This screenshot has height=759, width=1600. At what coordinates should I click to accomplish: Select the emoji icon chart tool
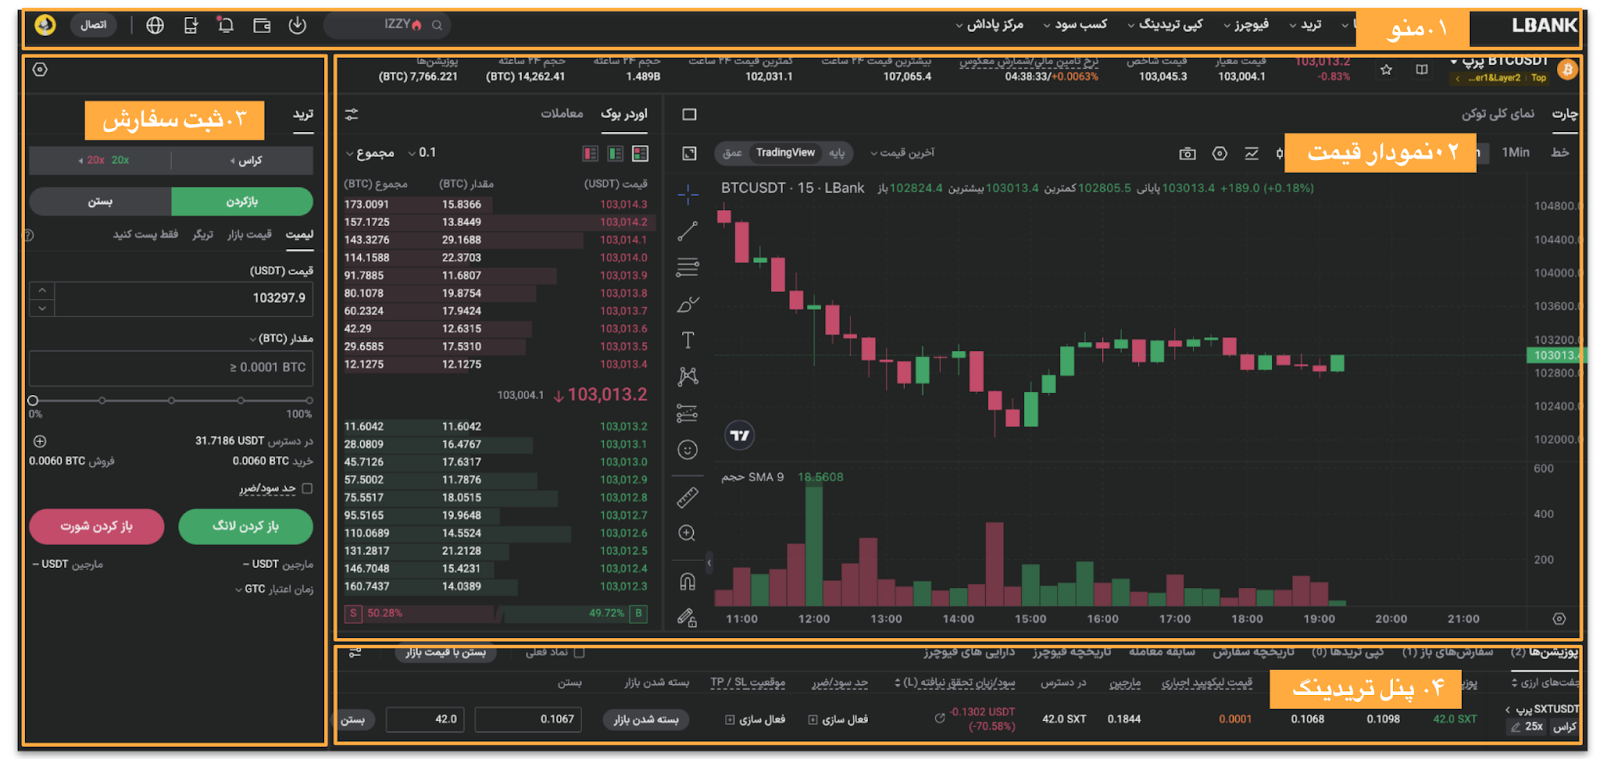tap(687, 450)
